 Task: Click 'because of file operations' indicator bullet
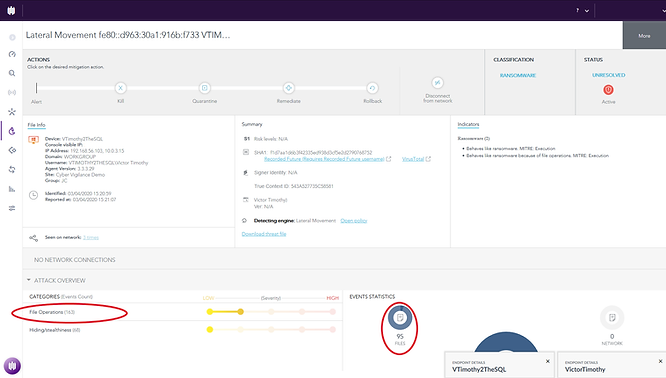click(x=537, y=156)
